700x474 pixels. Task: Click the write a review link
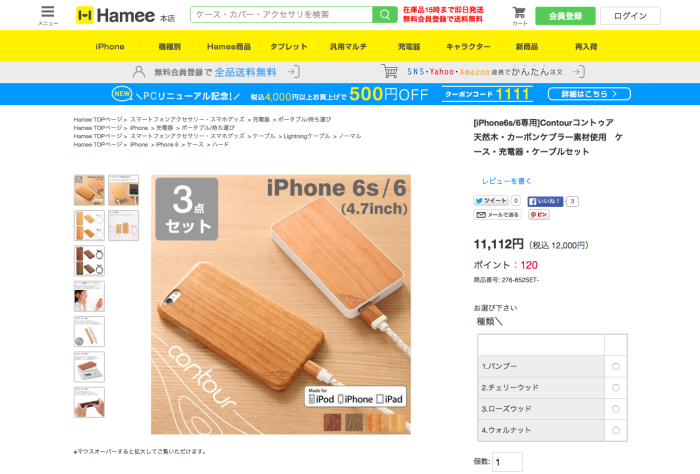tap(506, 181)
